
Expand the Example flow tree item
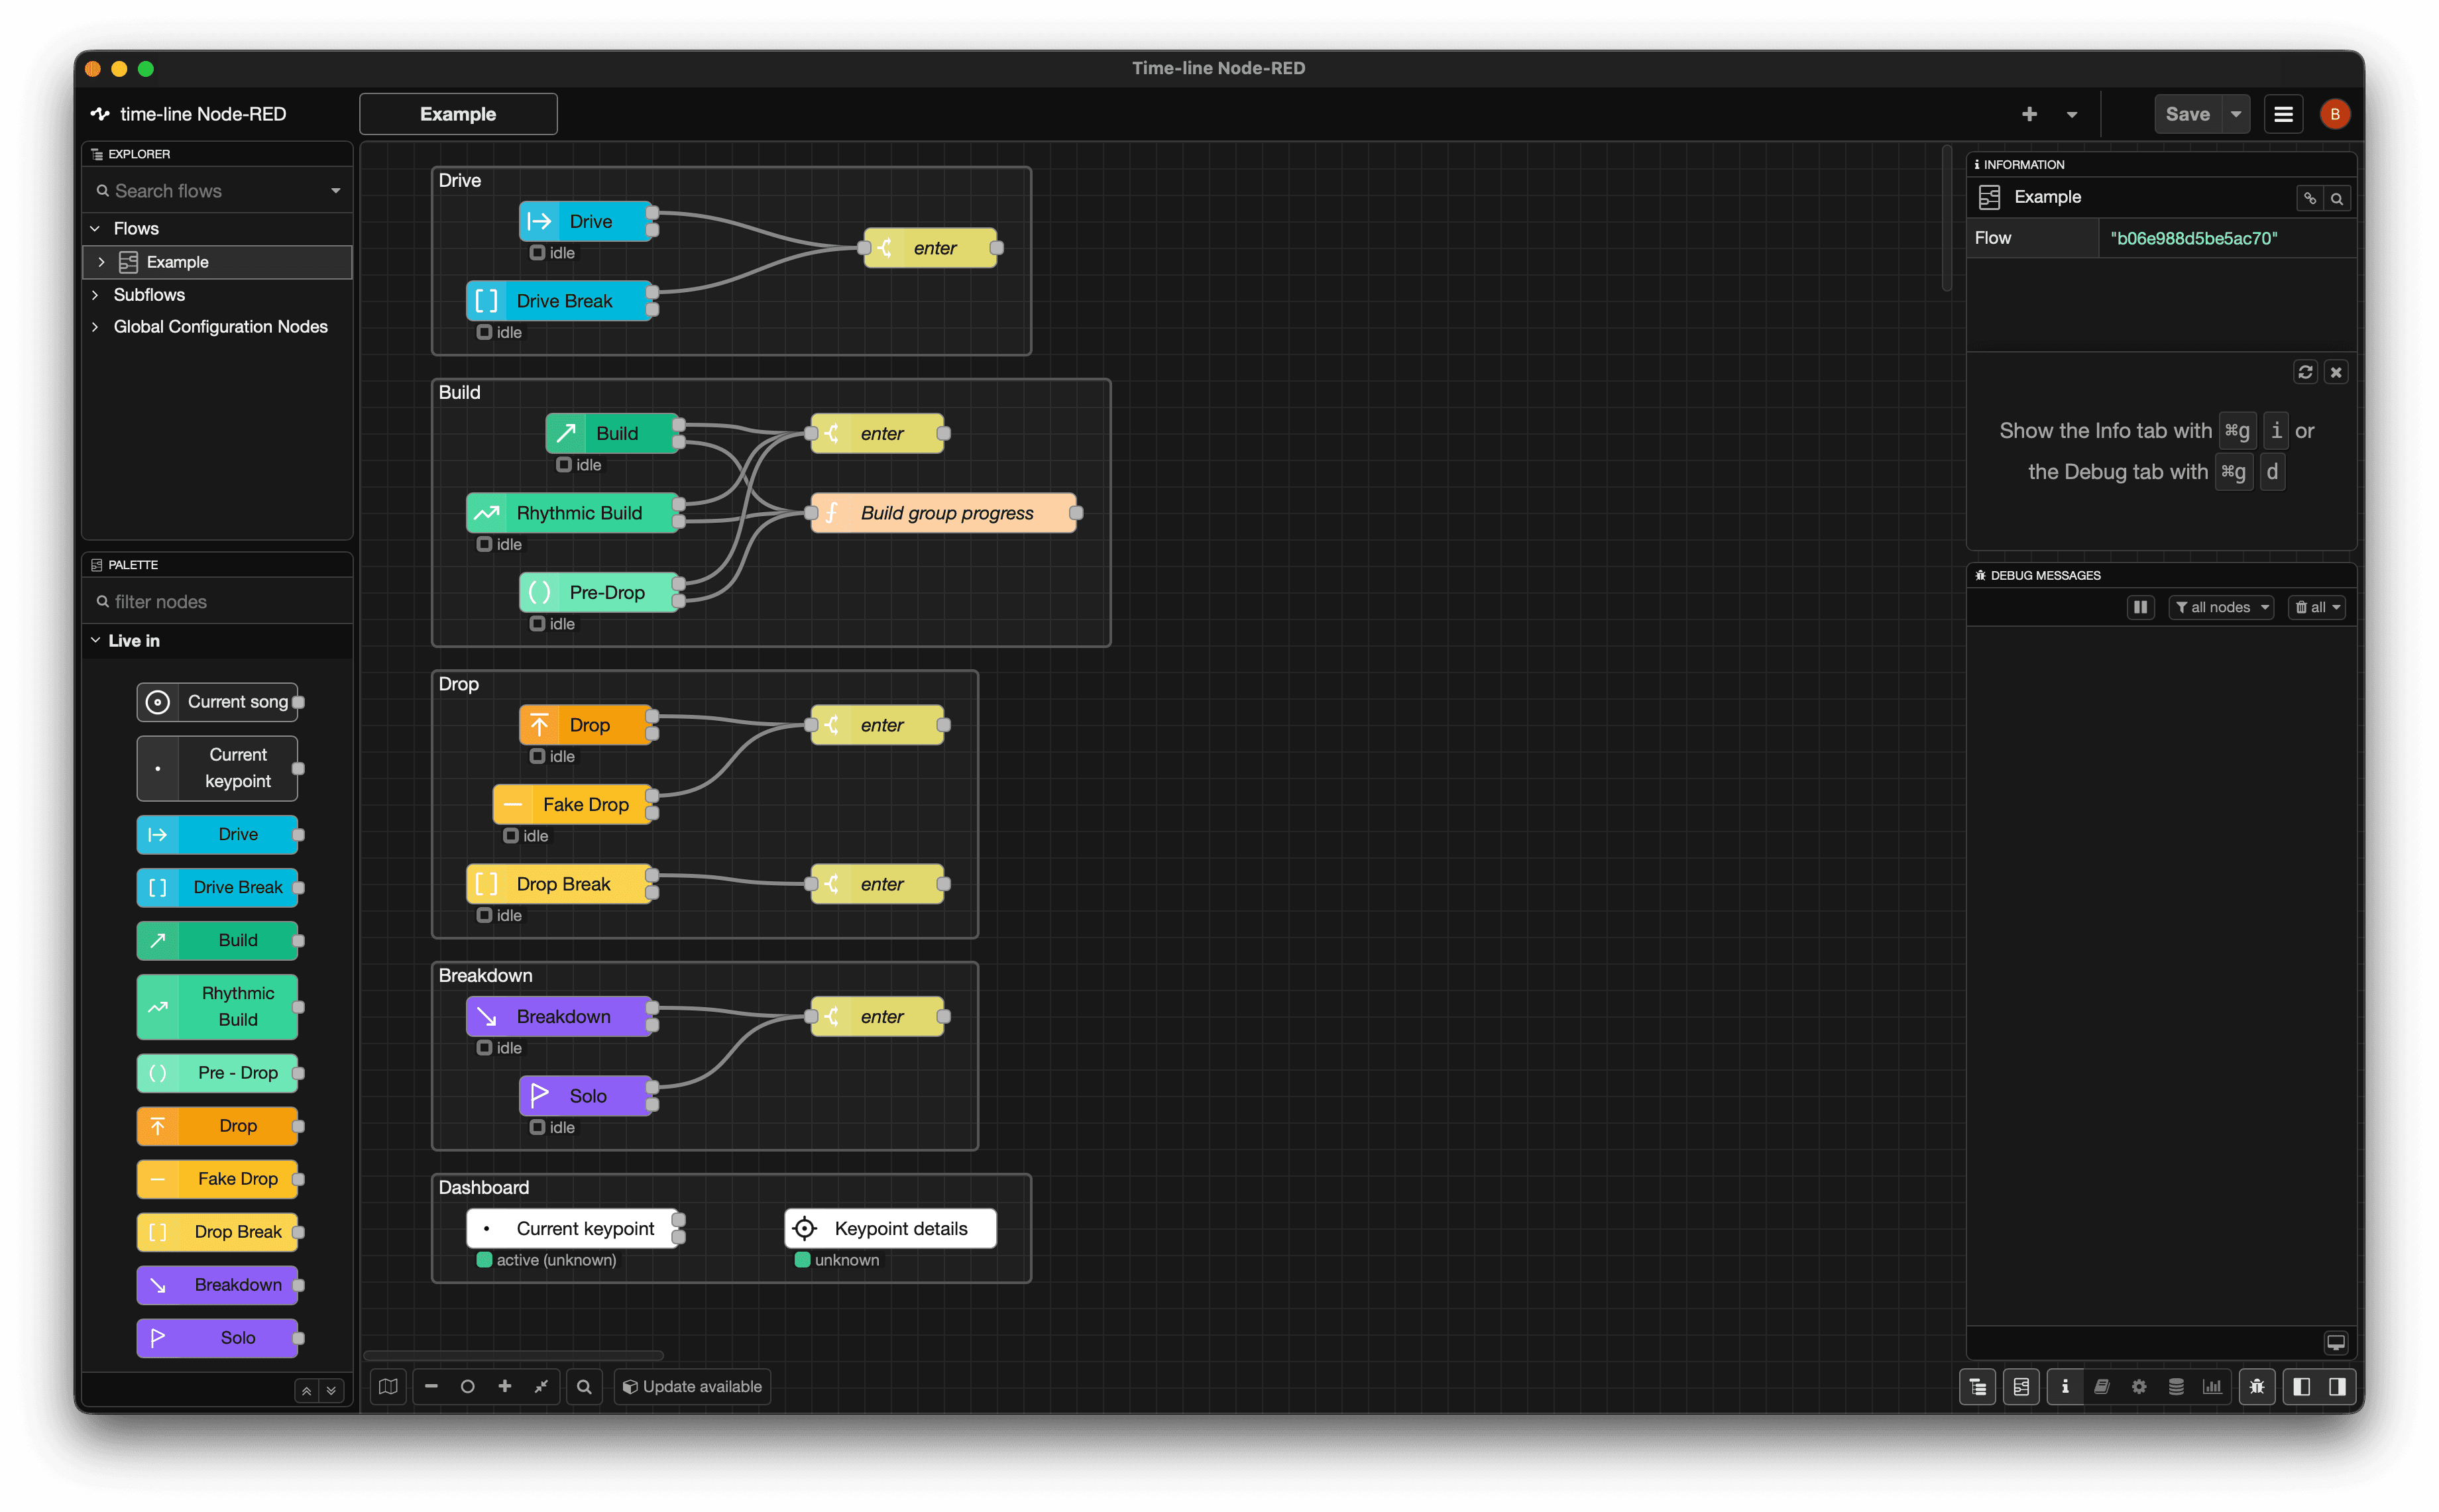(x=101, y=262)
